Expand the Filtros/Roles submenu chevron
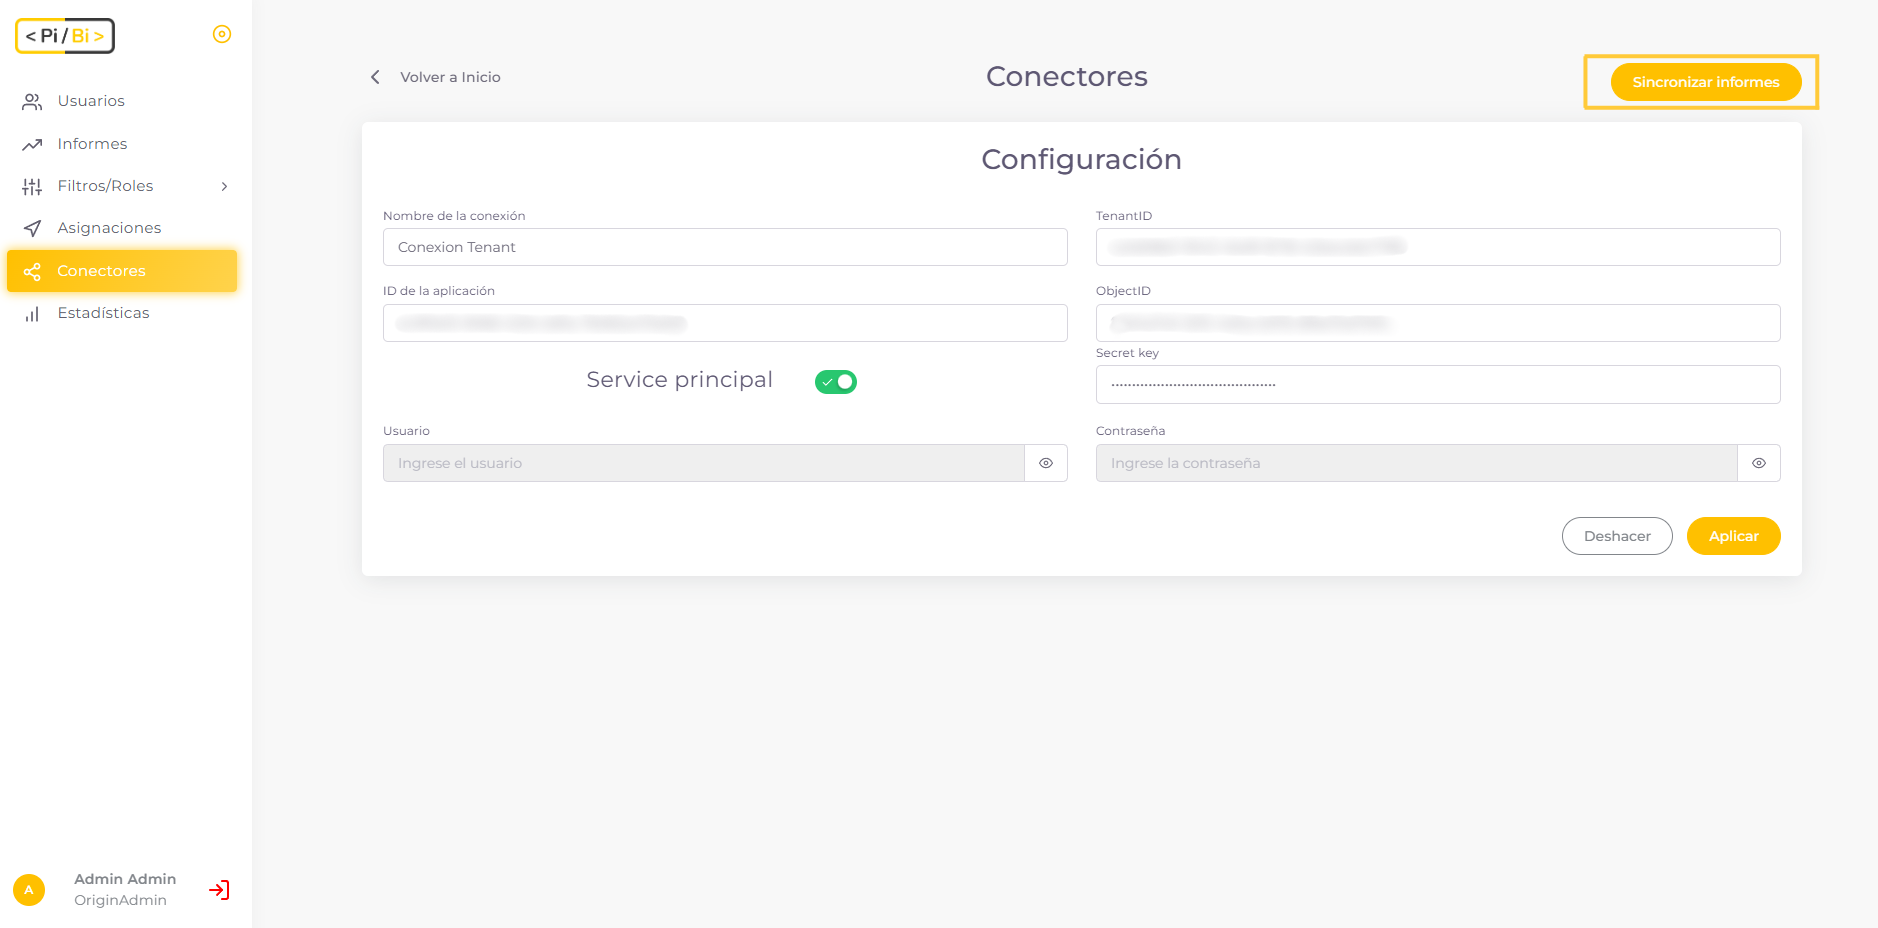This screenshot has width=1878, height=928. (224, 186)
